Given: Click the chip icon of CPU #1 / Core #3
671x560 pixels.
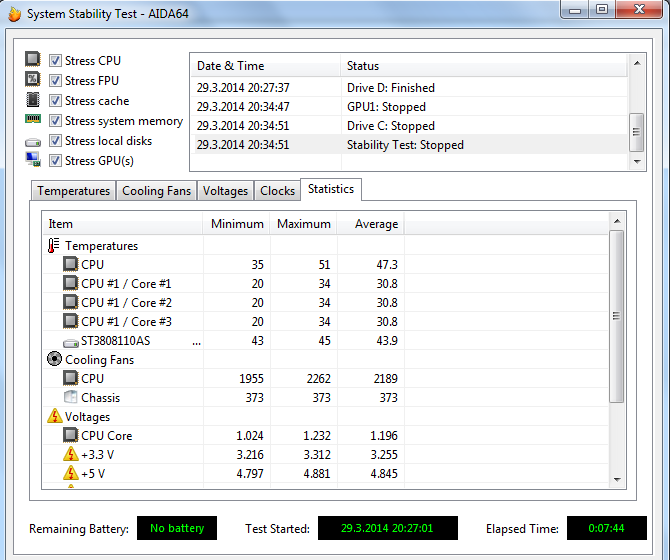Looking at the screenshot, I should [70, 321].
